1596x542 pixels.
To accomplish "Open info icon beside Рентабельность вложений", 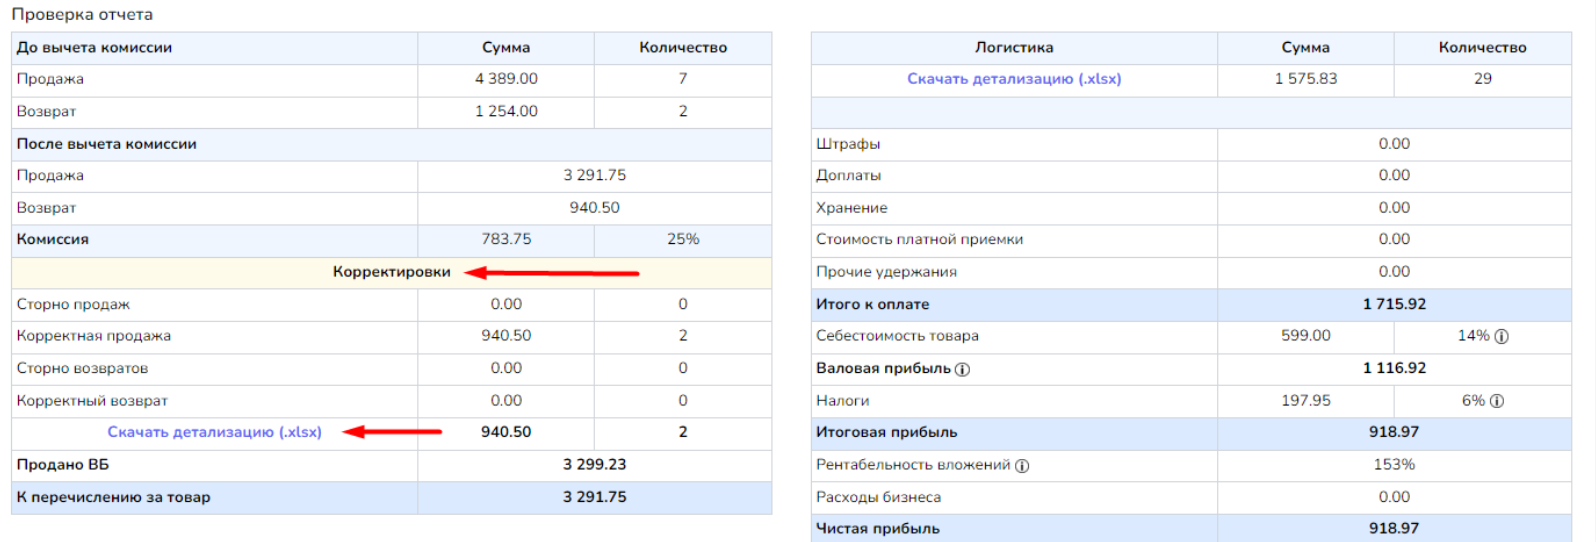I will (x=1022, y=465).
